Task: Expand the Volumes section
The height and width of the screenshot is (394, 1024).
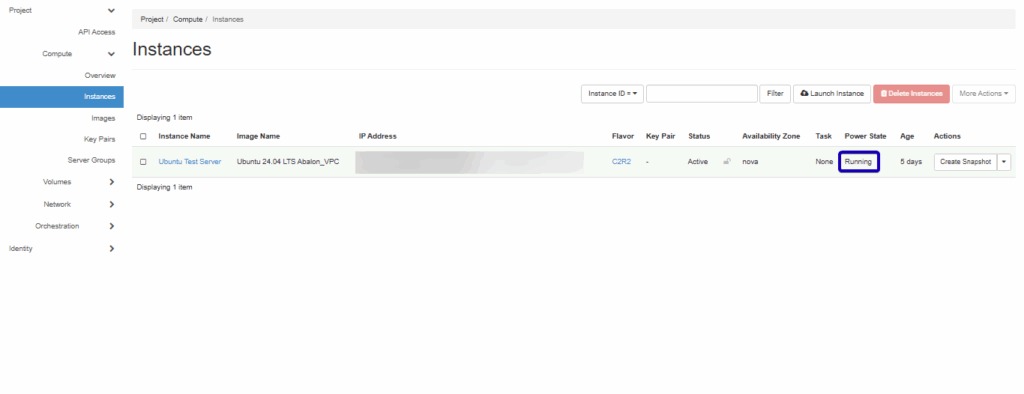Action: click(x=112, y=182)
